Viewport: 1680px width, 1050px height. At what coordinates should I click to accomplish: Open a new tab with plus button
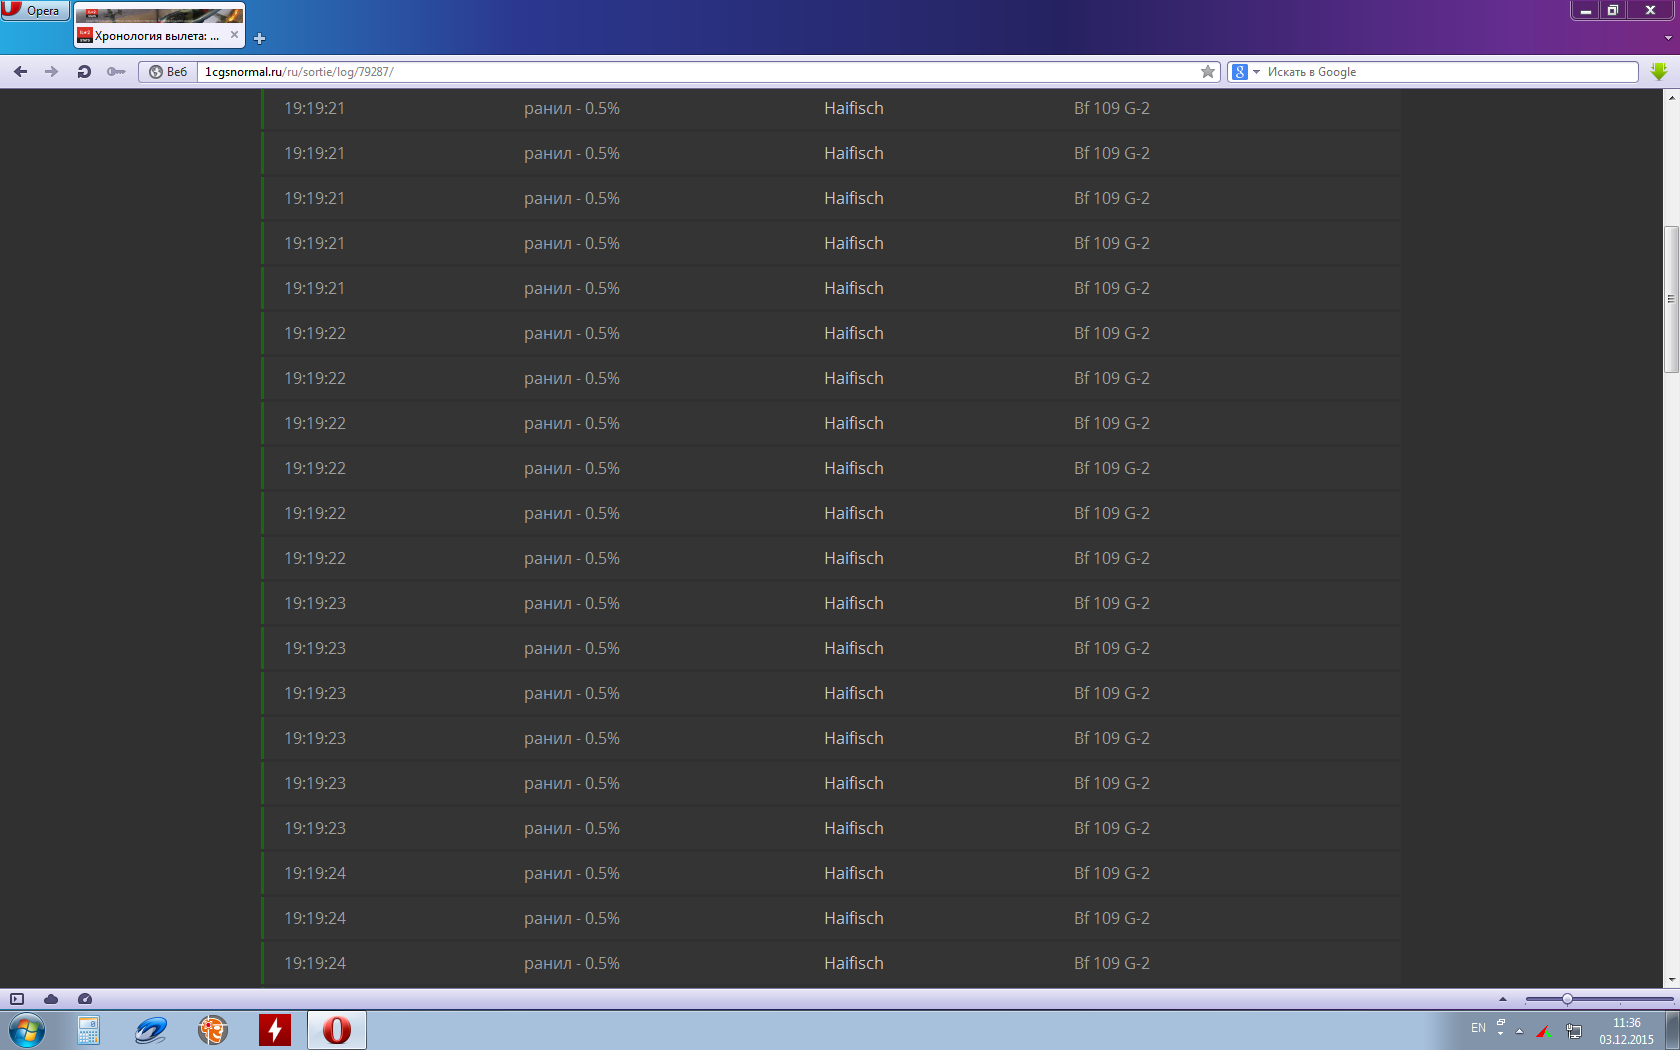260,38
